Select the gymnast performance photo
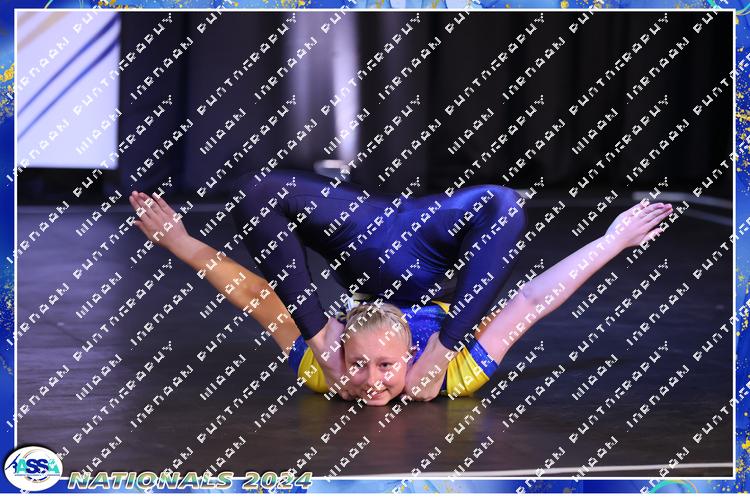 [x=375, y=244]
